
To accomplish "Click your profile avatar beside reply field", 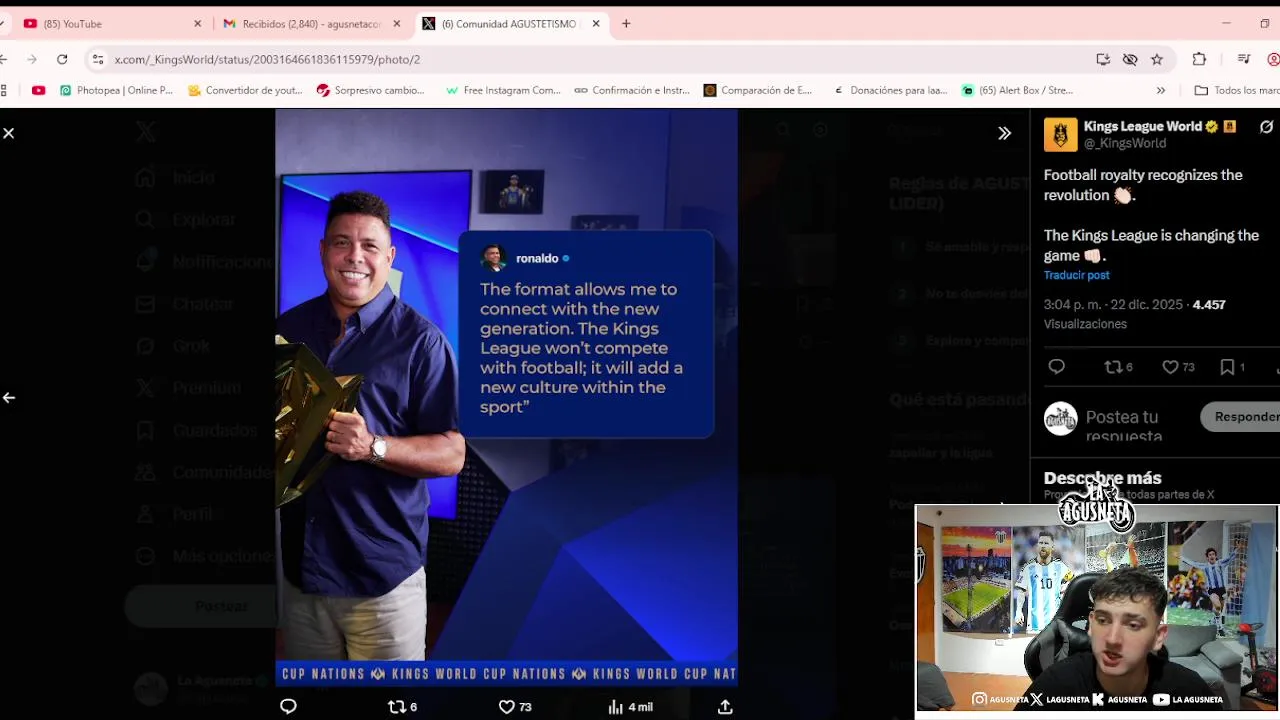I will (x=1060, y=418).
